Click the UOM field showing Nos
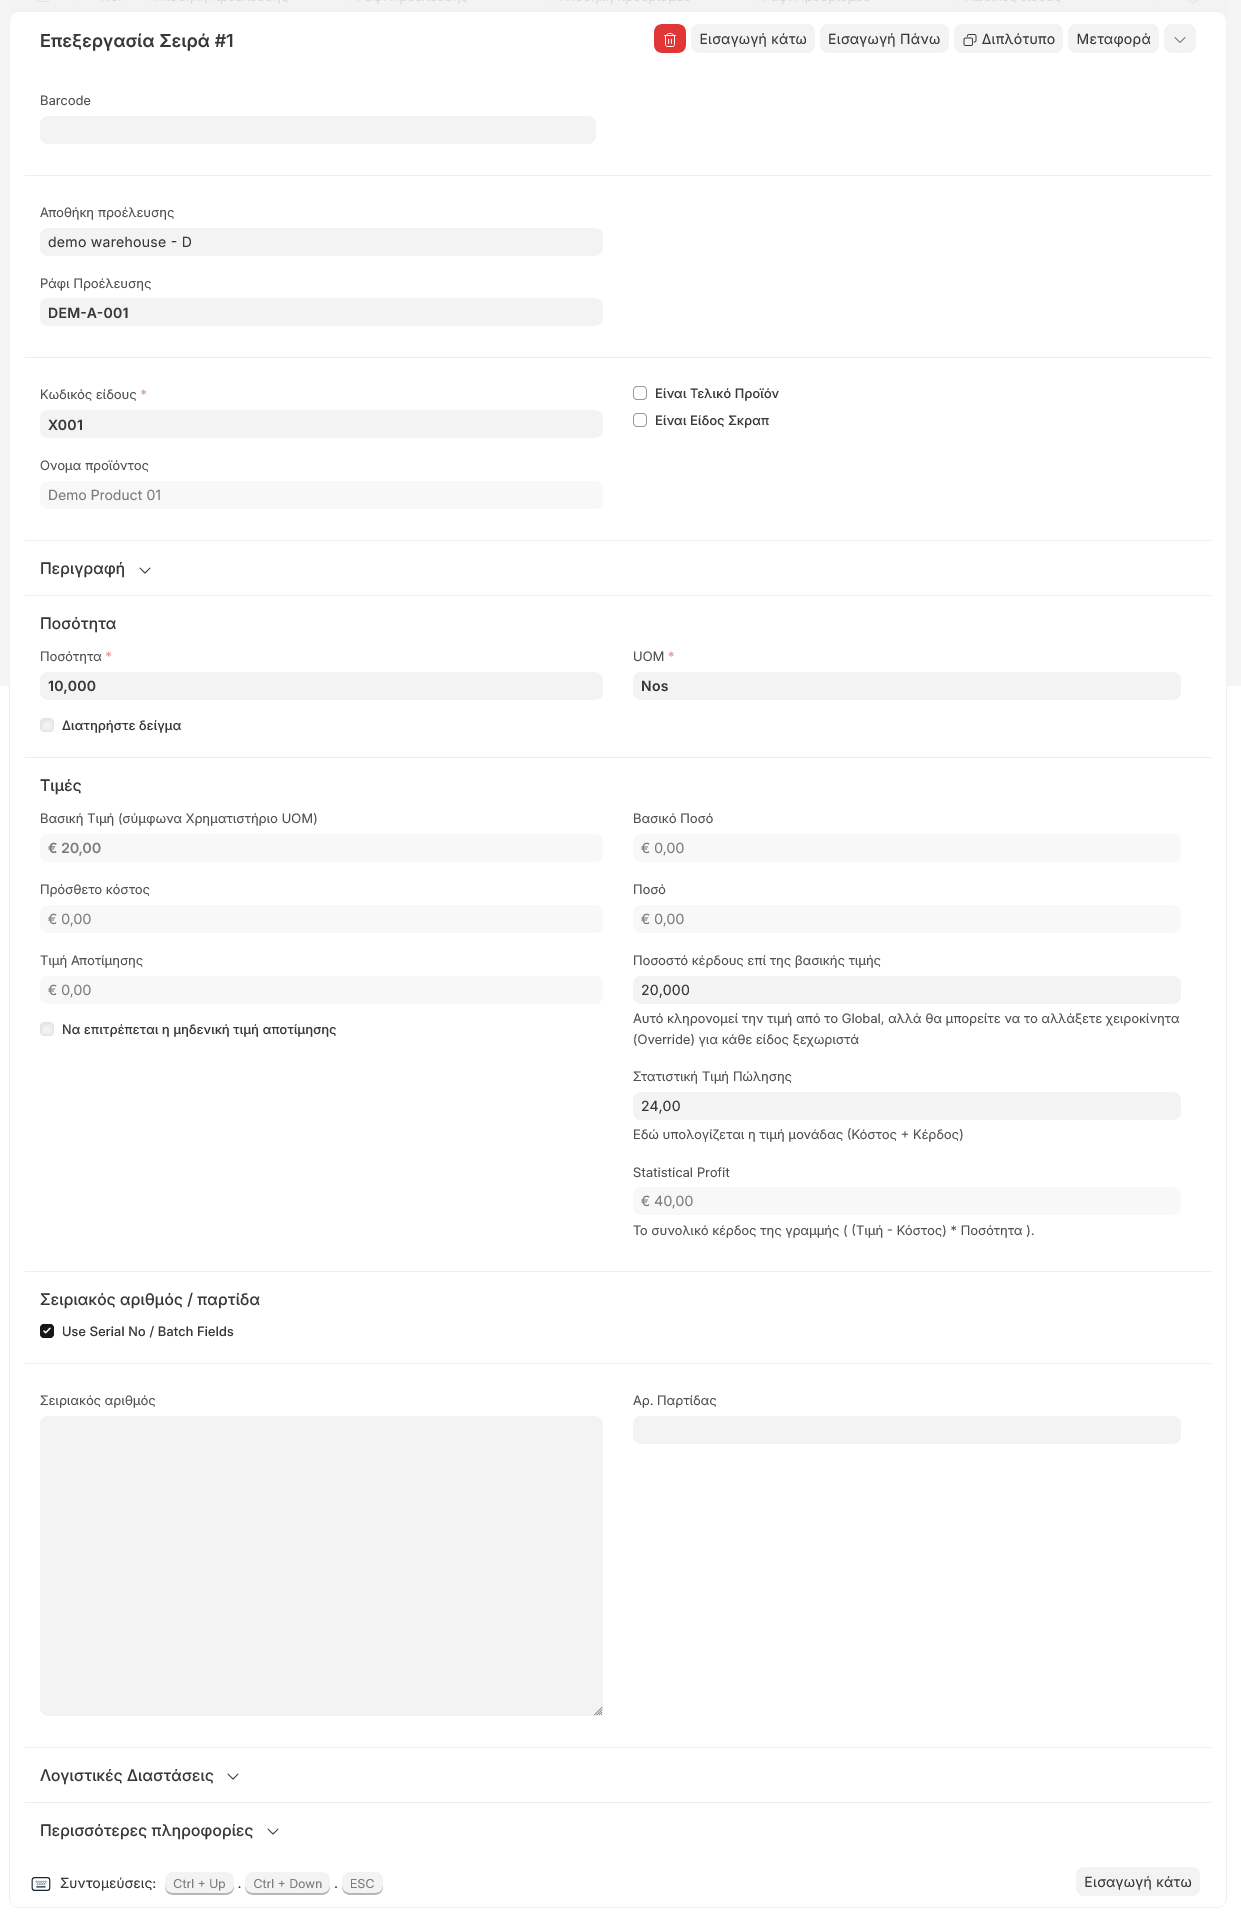Screen dimensions: 1241x1919 point(906,686)
